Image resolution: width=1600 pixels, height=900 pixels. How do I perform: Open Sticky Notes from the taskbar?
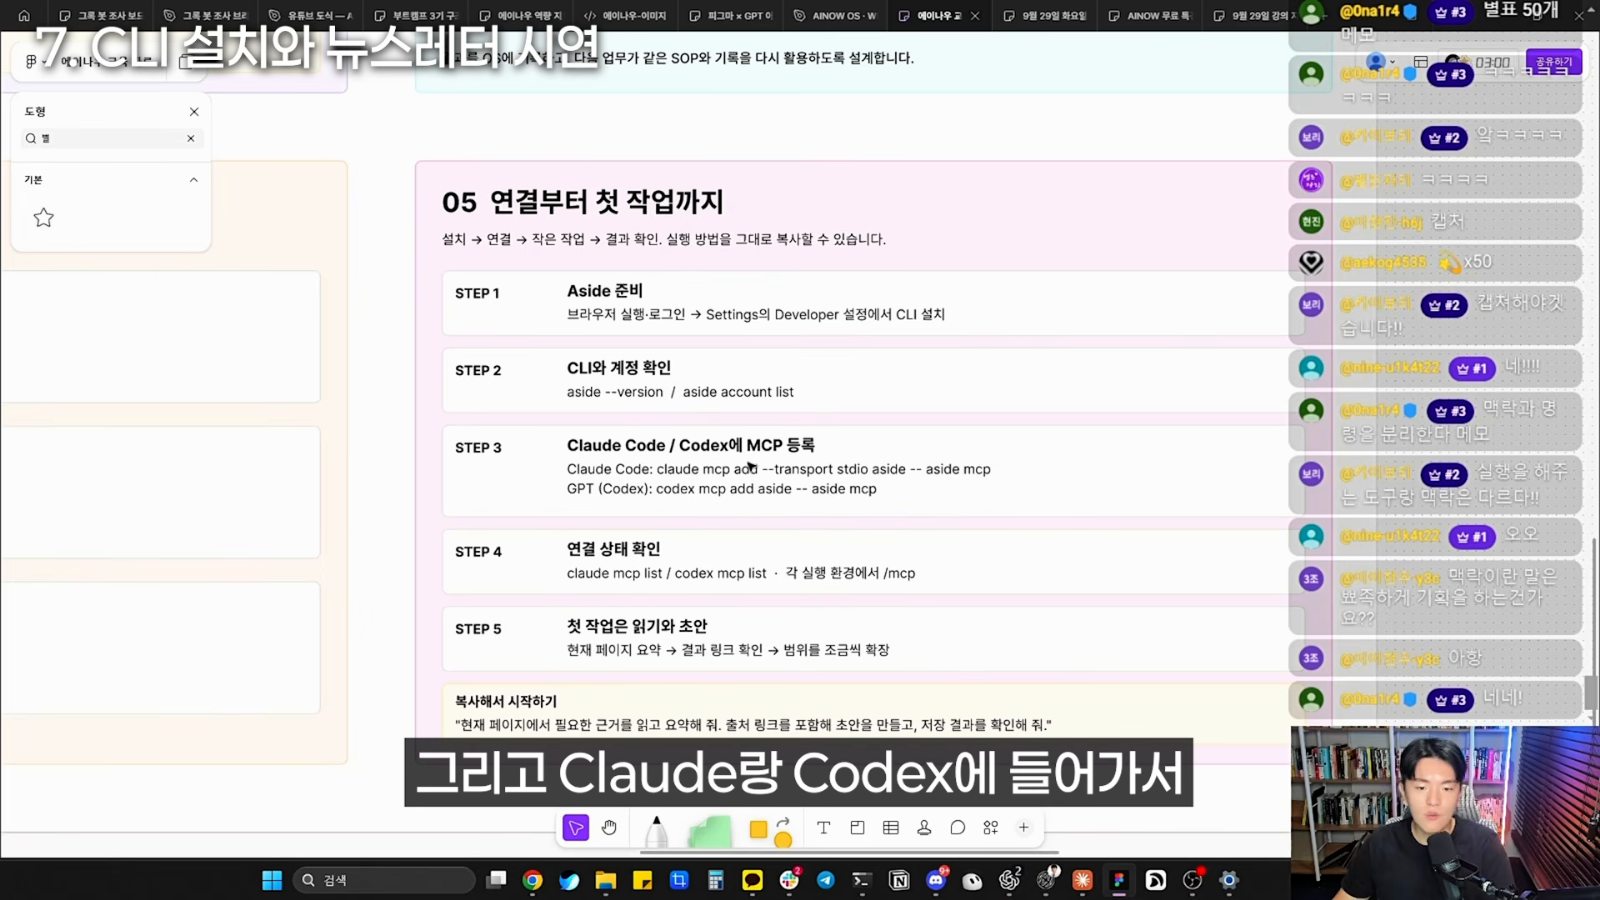pos(642,880)
